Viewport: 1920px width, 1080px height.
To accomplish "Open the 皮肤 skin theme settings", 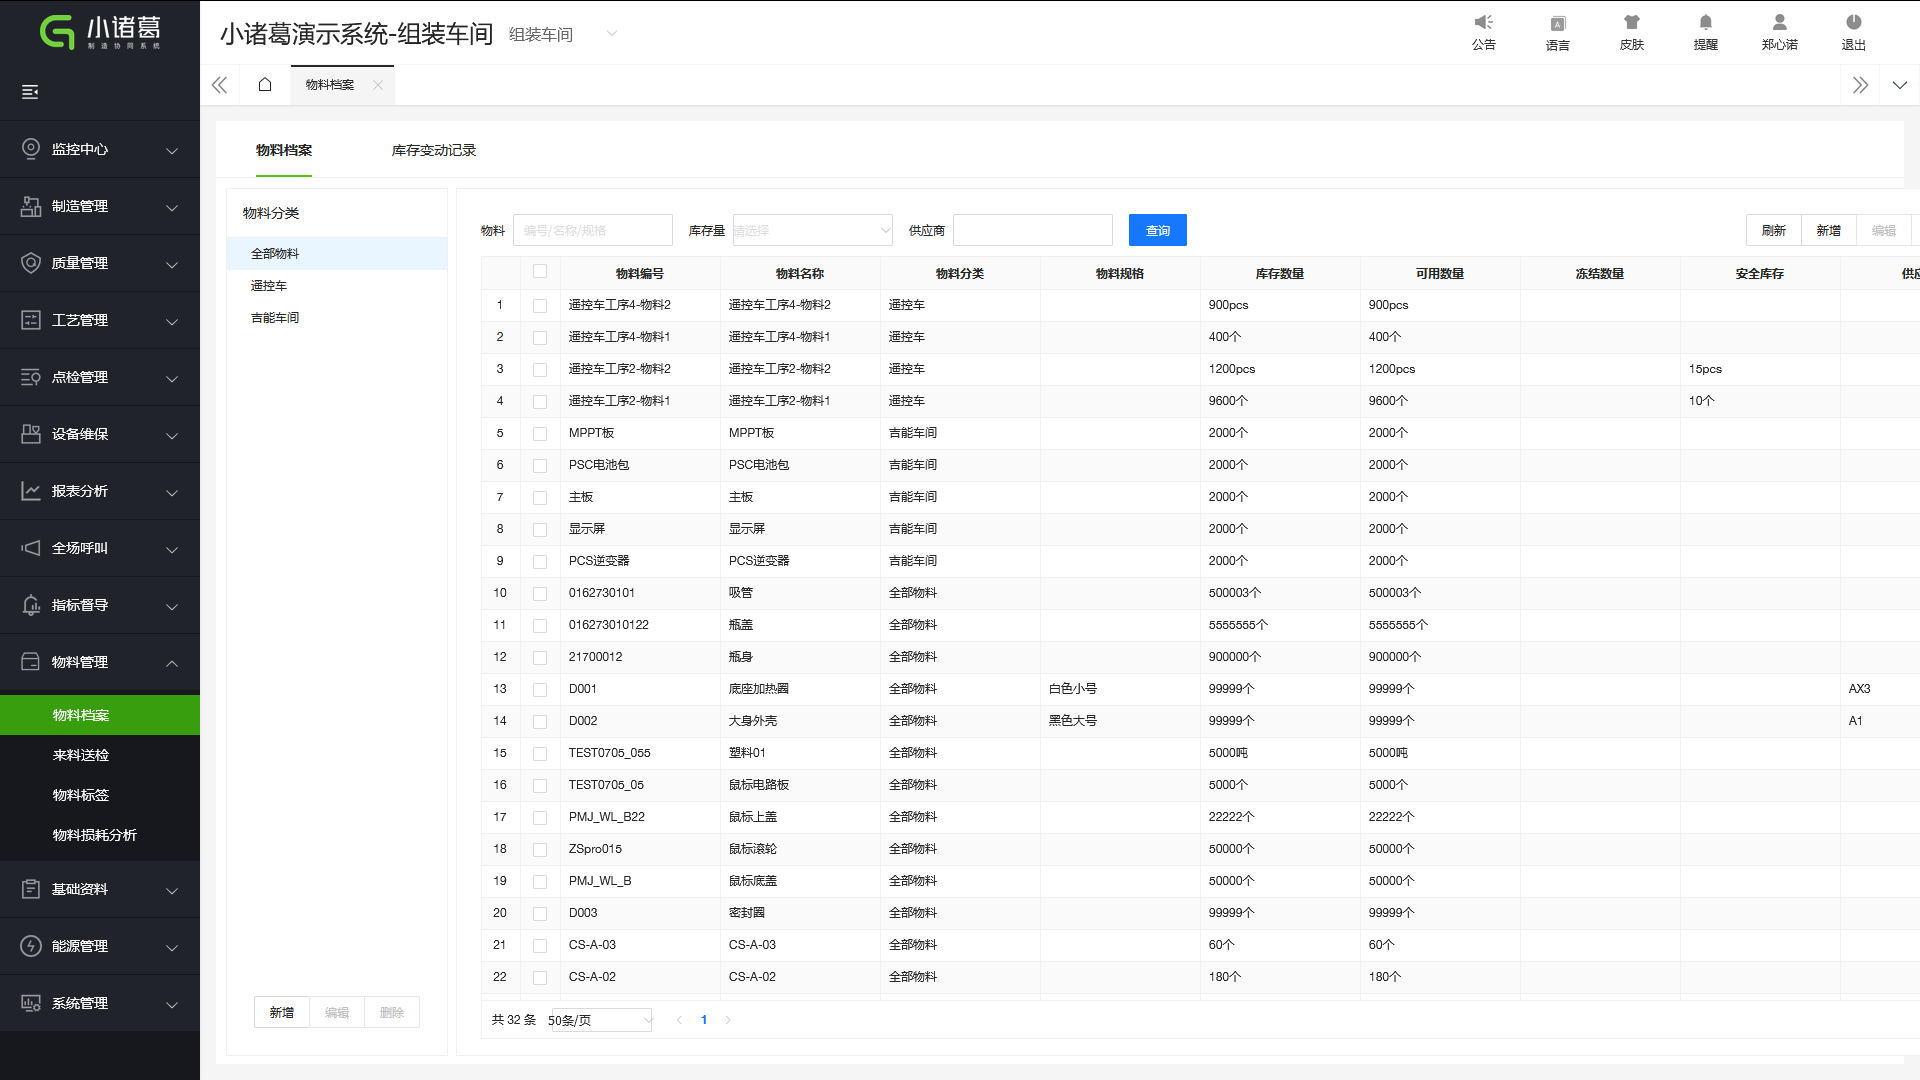I will click(1631, 32).
